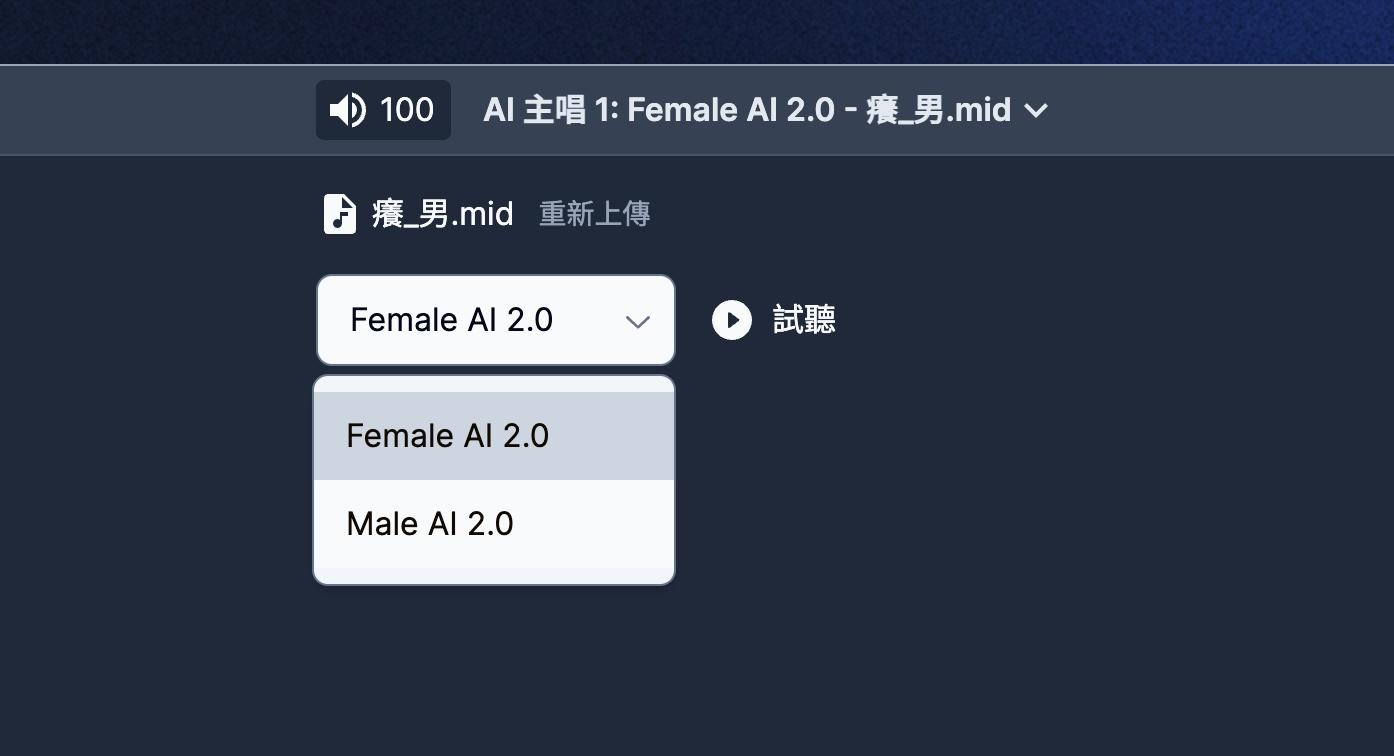Click bottom padding strip of voice options list
The width and height of the screenshot is (1394, 756).
pyautogui.click(x=494, y=575)
